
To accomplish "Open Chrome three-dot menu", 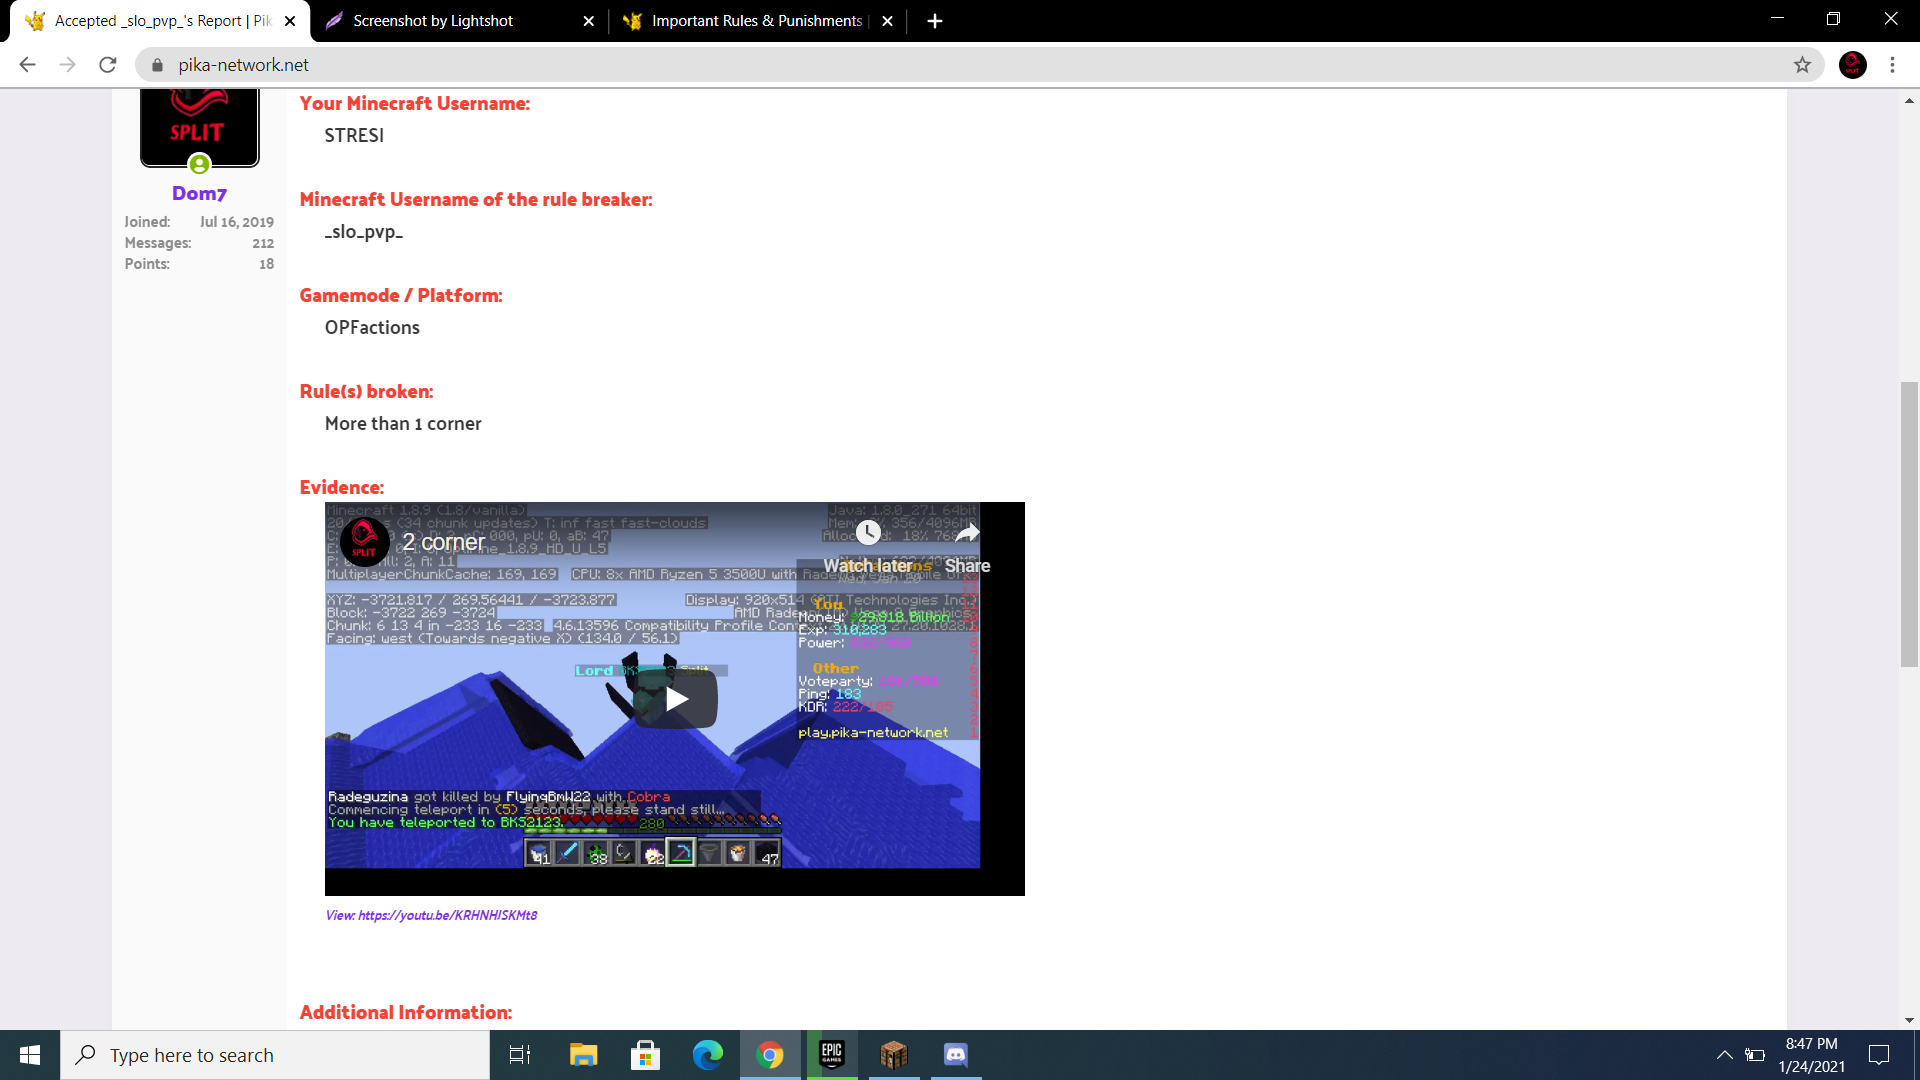I will [x=1892, y=65].
